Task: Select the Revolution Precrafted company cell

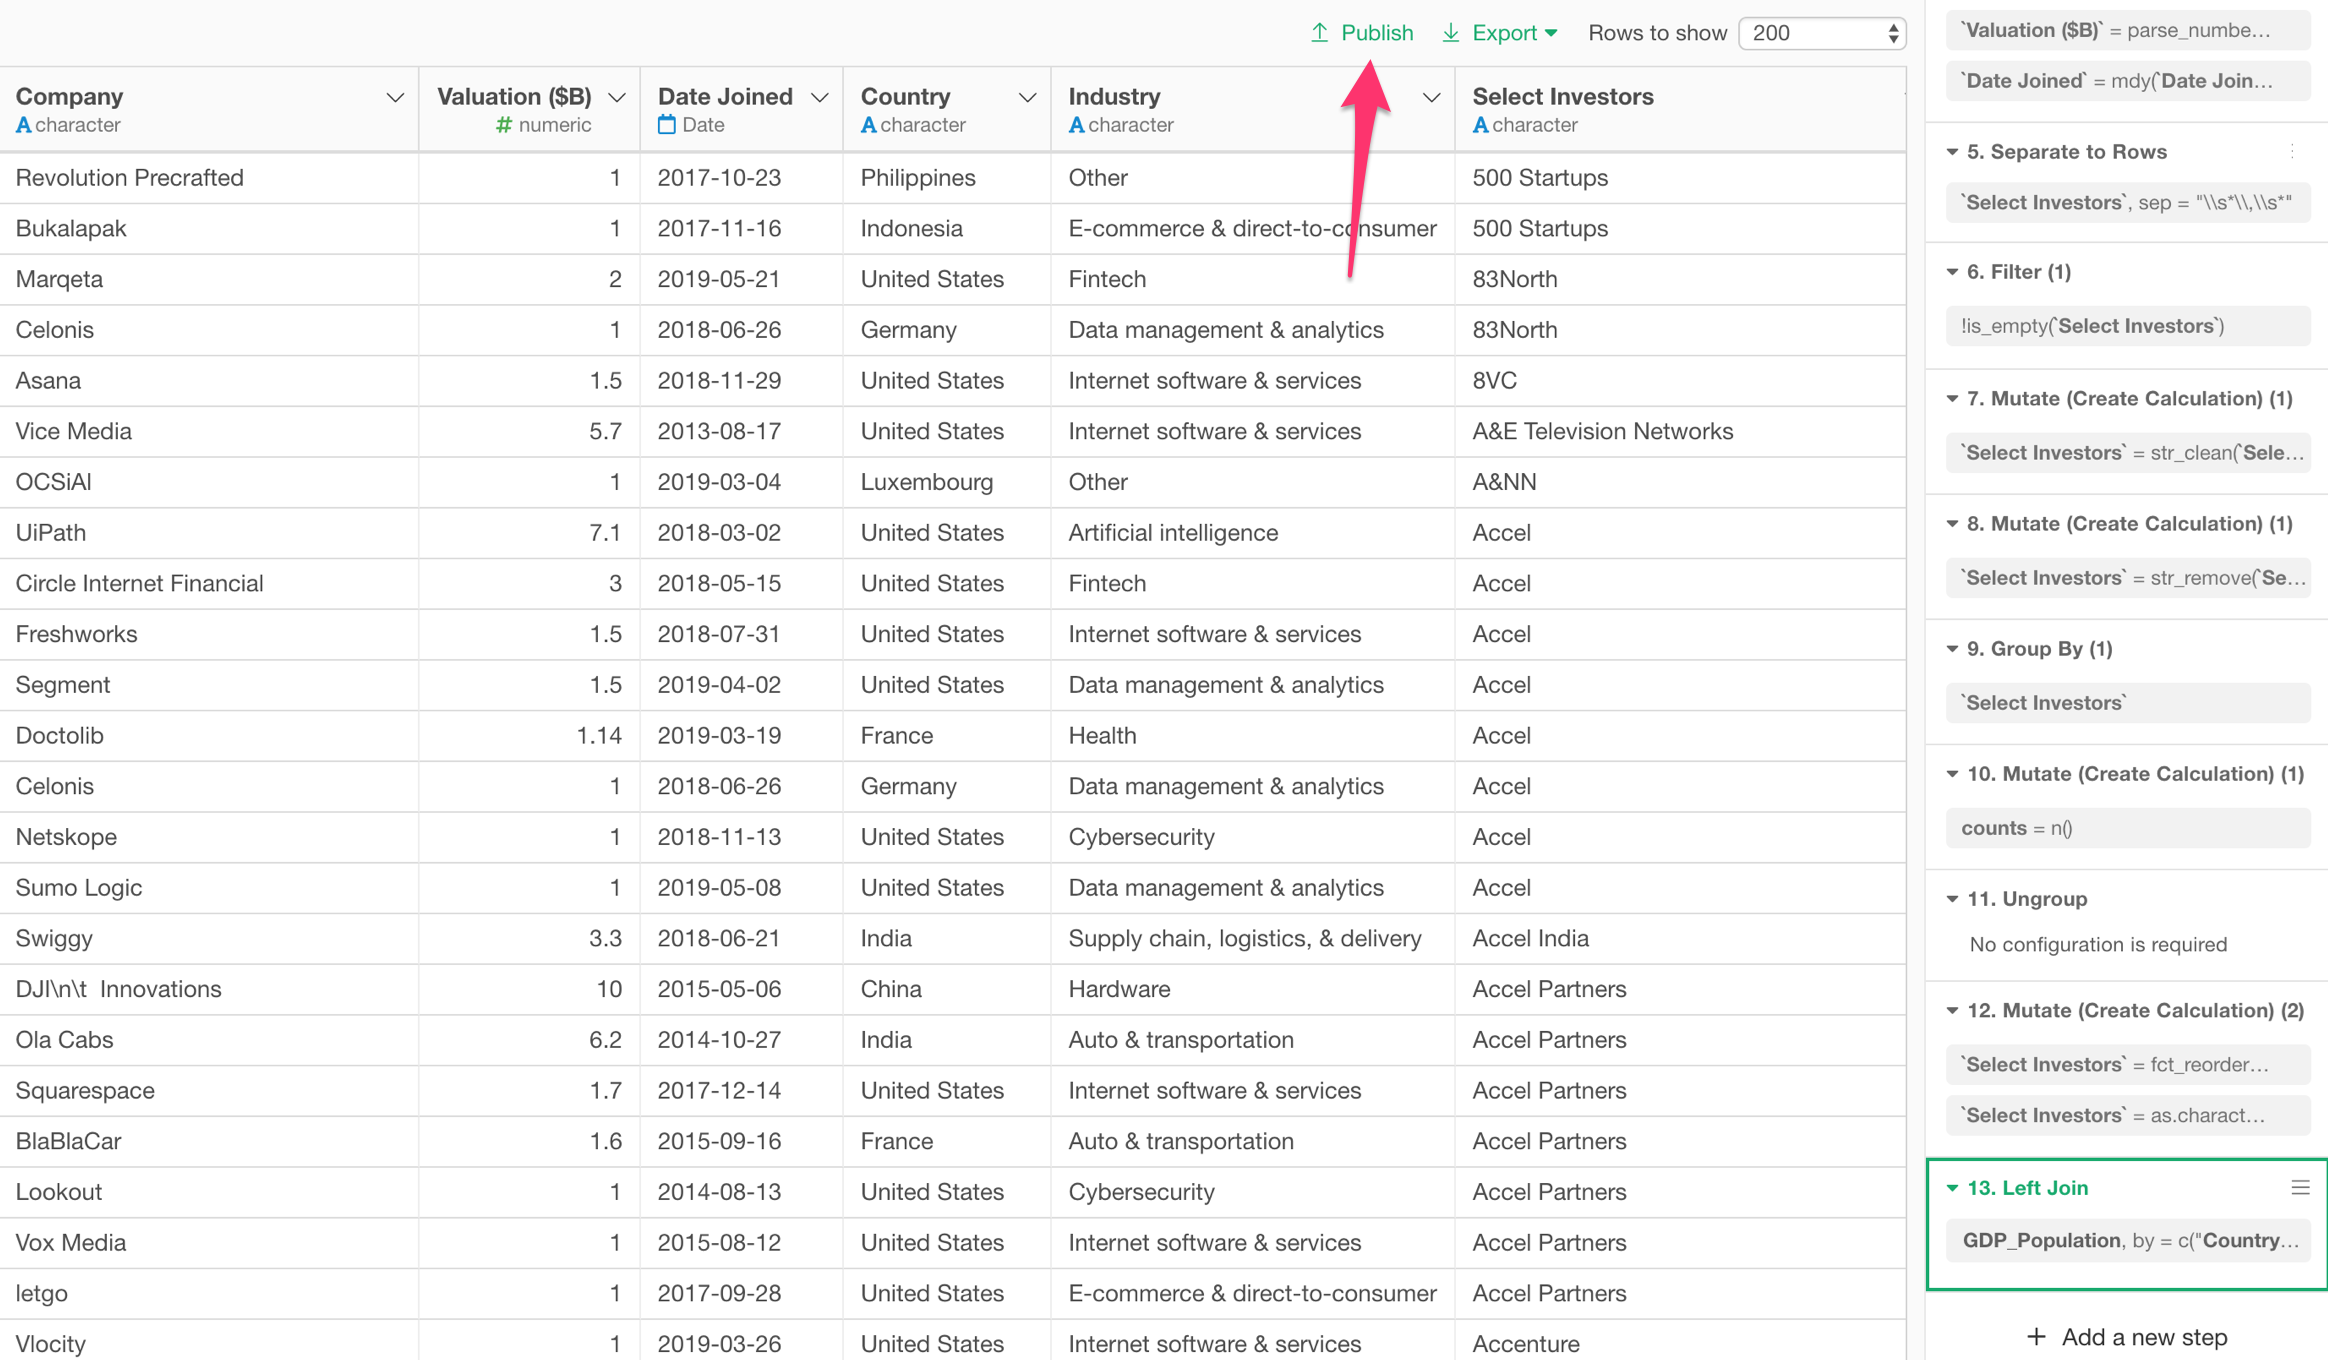Action: (x=130, y=178)
